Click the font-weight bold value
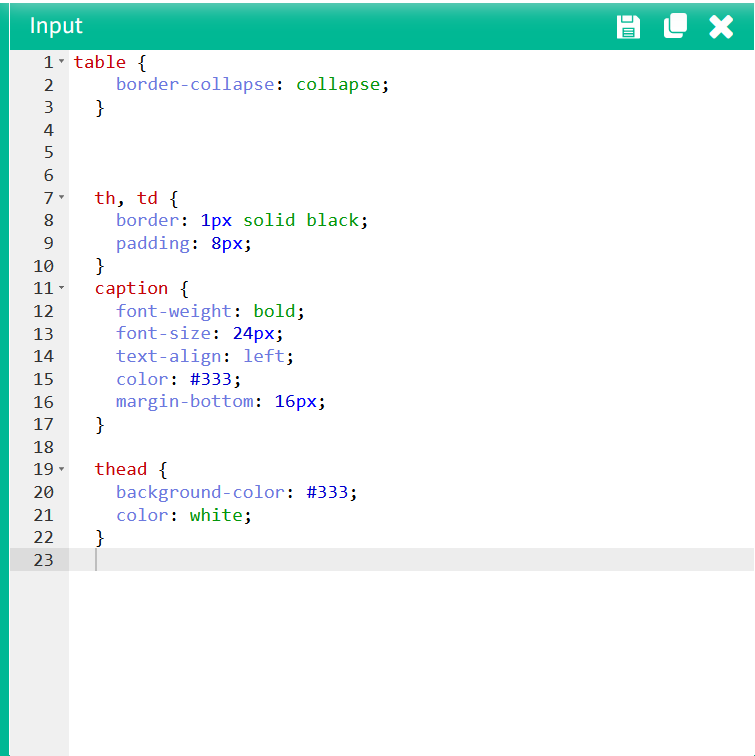Viewport: 755px width, 756px height. tap(274, 311)
